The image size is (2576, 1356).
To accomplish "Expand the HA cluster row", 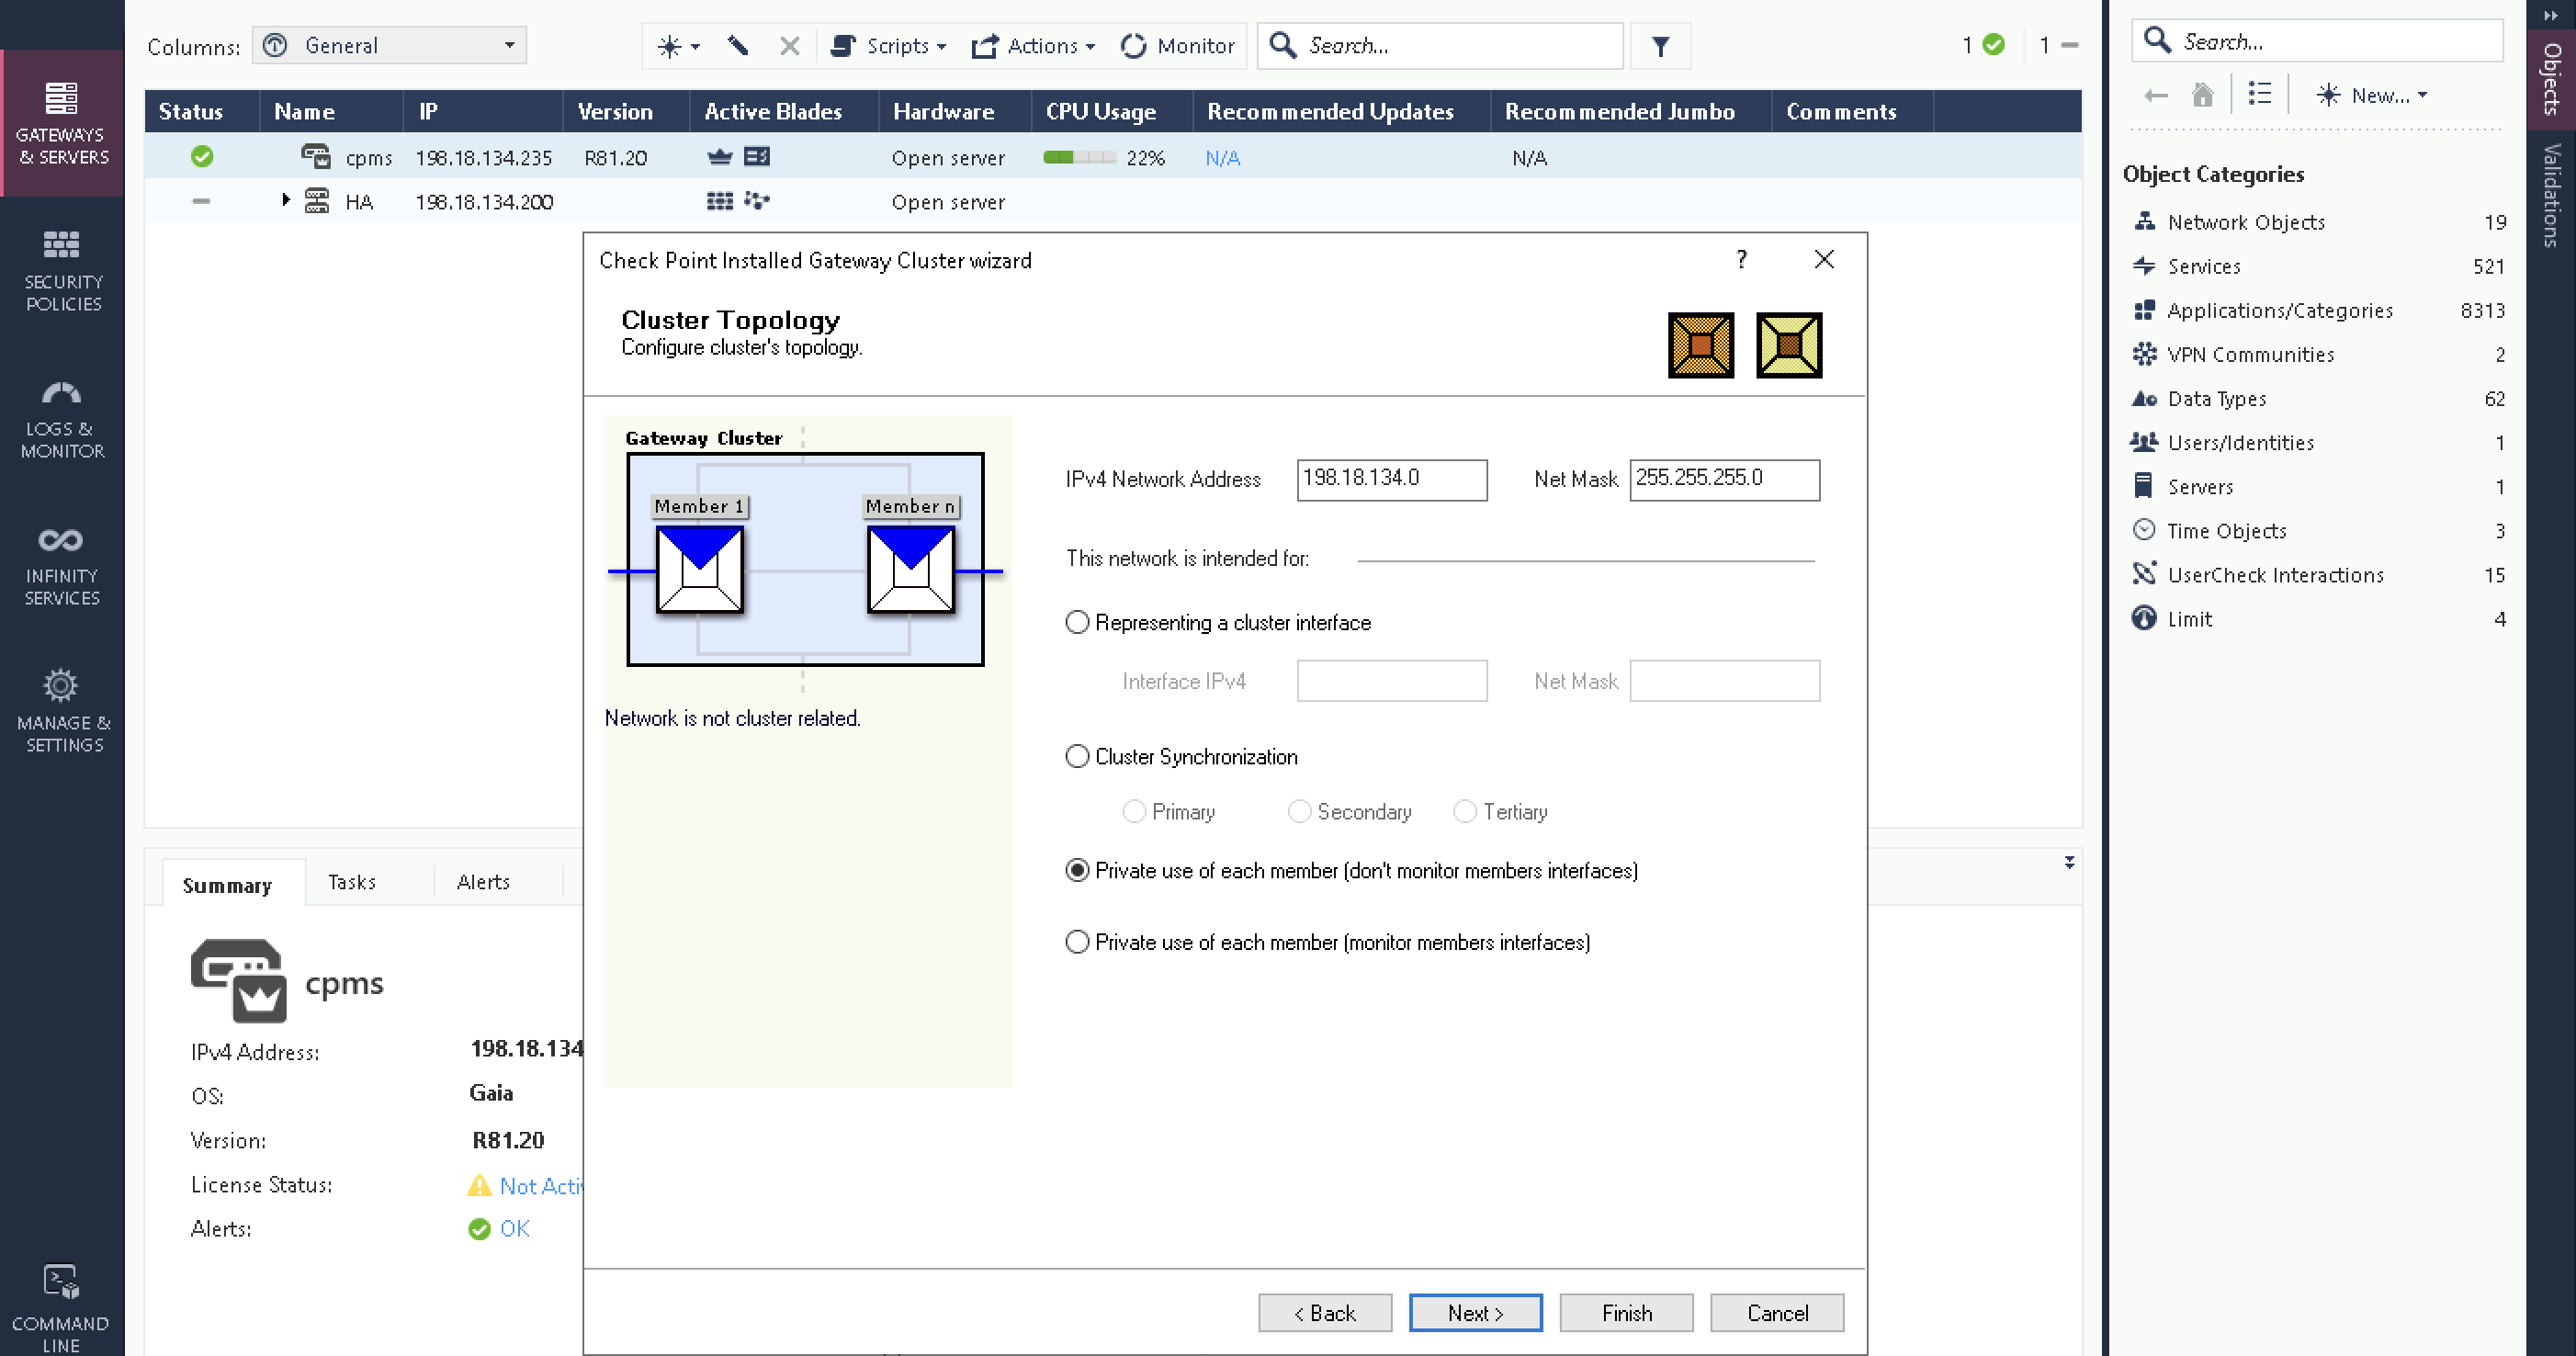I will [286, 201].
